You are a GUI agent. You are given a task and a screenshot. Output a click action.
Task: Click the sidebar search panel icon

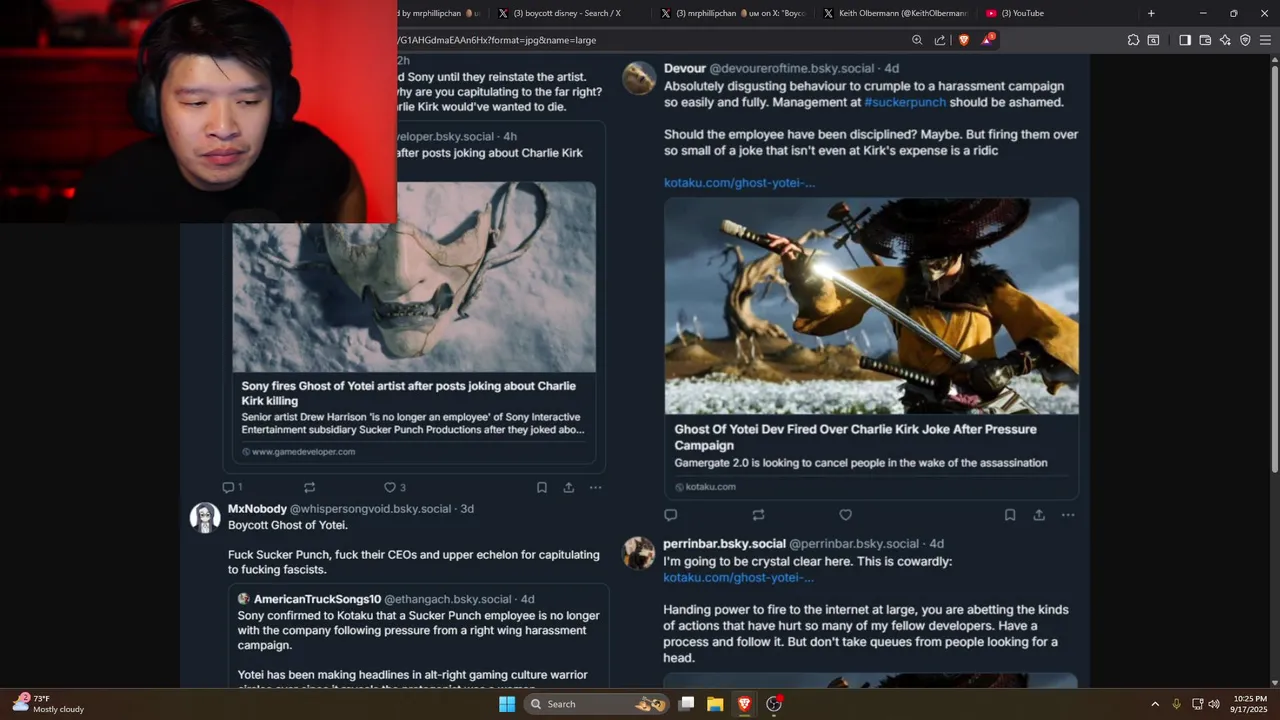pos(1153,40)
